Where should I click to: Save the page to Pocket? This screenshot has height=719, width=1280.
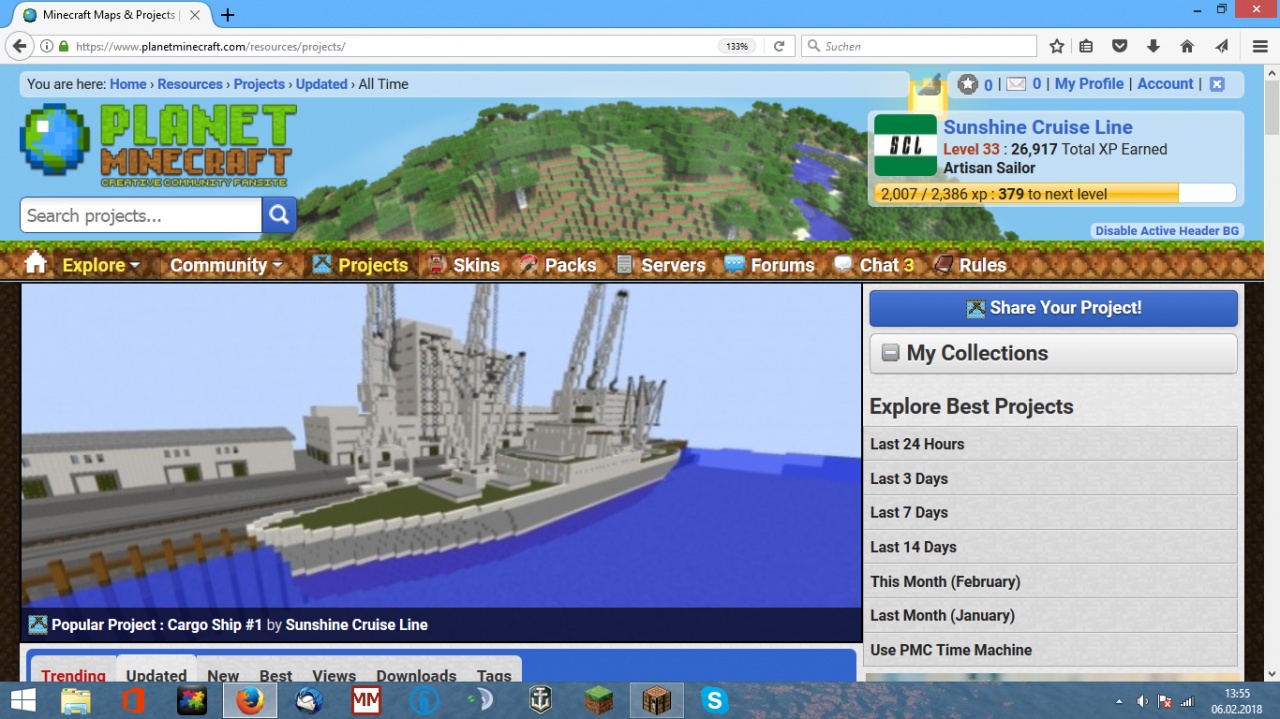coord(1120,46)
